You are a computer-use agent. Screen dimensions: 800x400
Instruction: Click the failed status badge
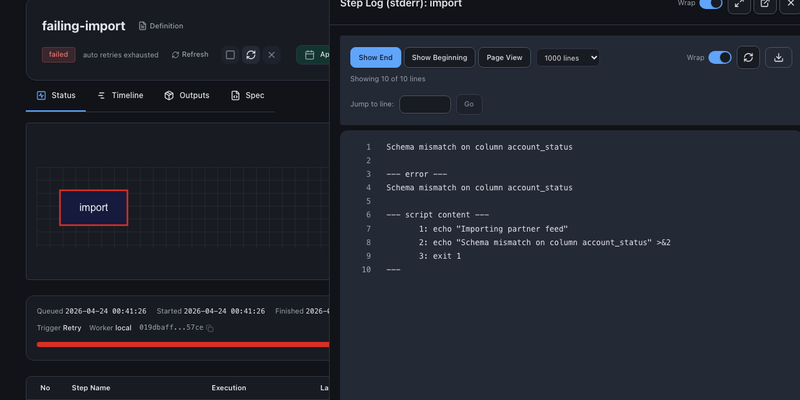[59, 55]
